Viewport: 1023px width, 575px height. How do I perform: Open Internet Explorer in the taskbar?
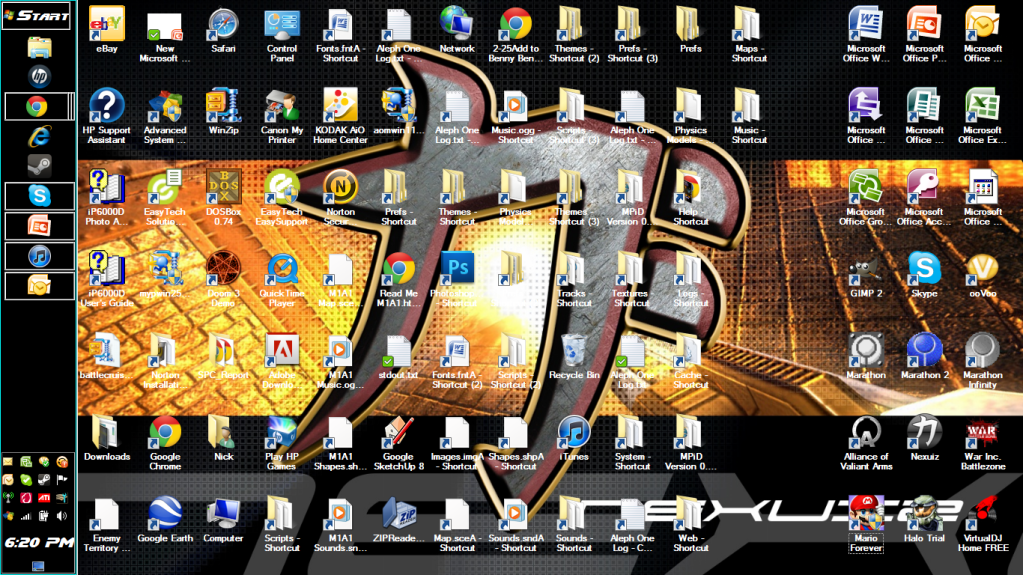38,136
